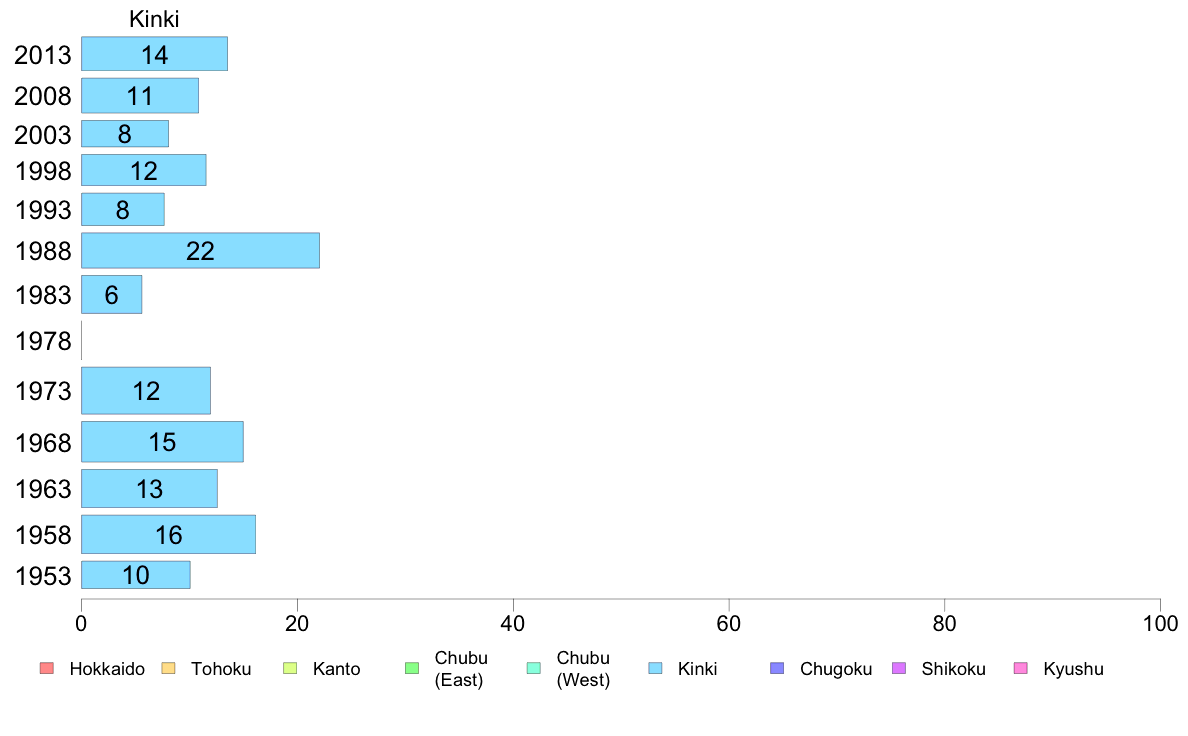Image resolution: width=1188 pixels, height=736 pixels.
Task: Click the Kyushu pink legend swatch
Action: (x=1021, y=668)
